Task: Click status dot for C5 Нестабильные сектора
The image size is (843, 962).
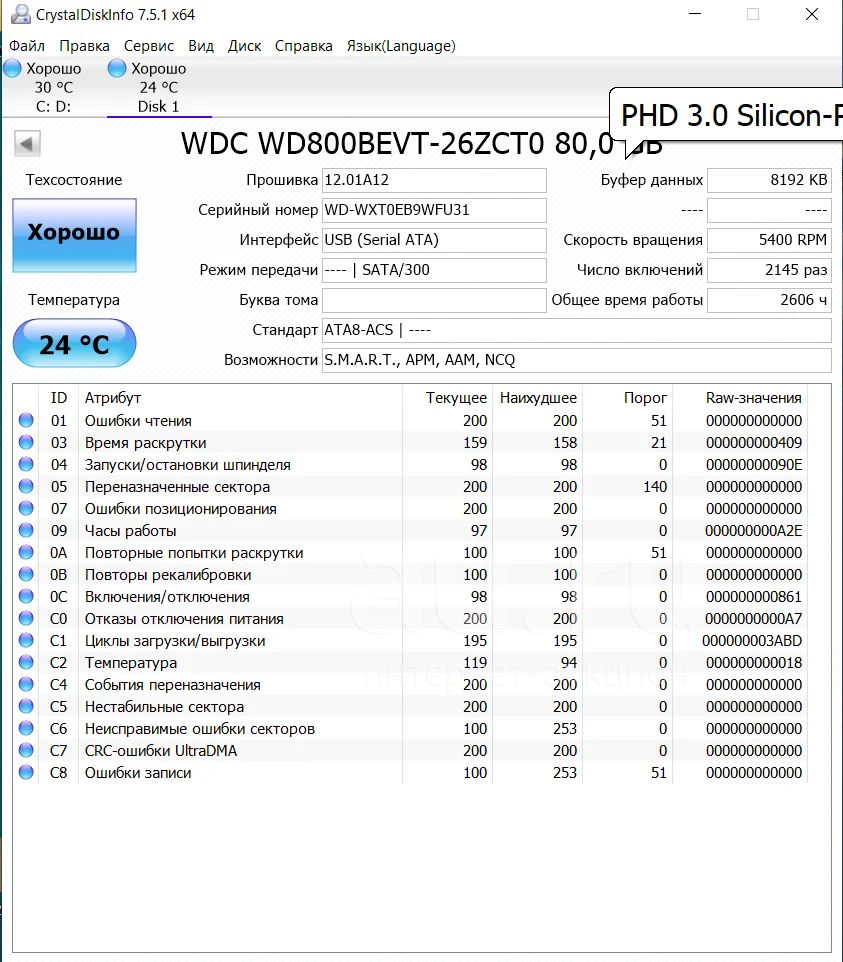Action: 26,706
